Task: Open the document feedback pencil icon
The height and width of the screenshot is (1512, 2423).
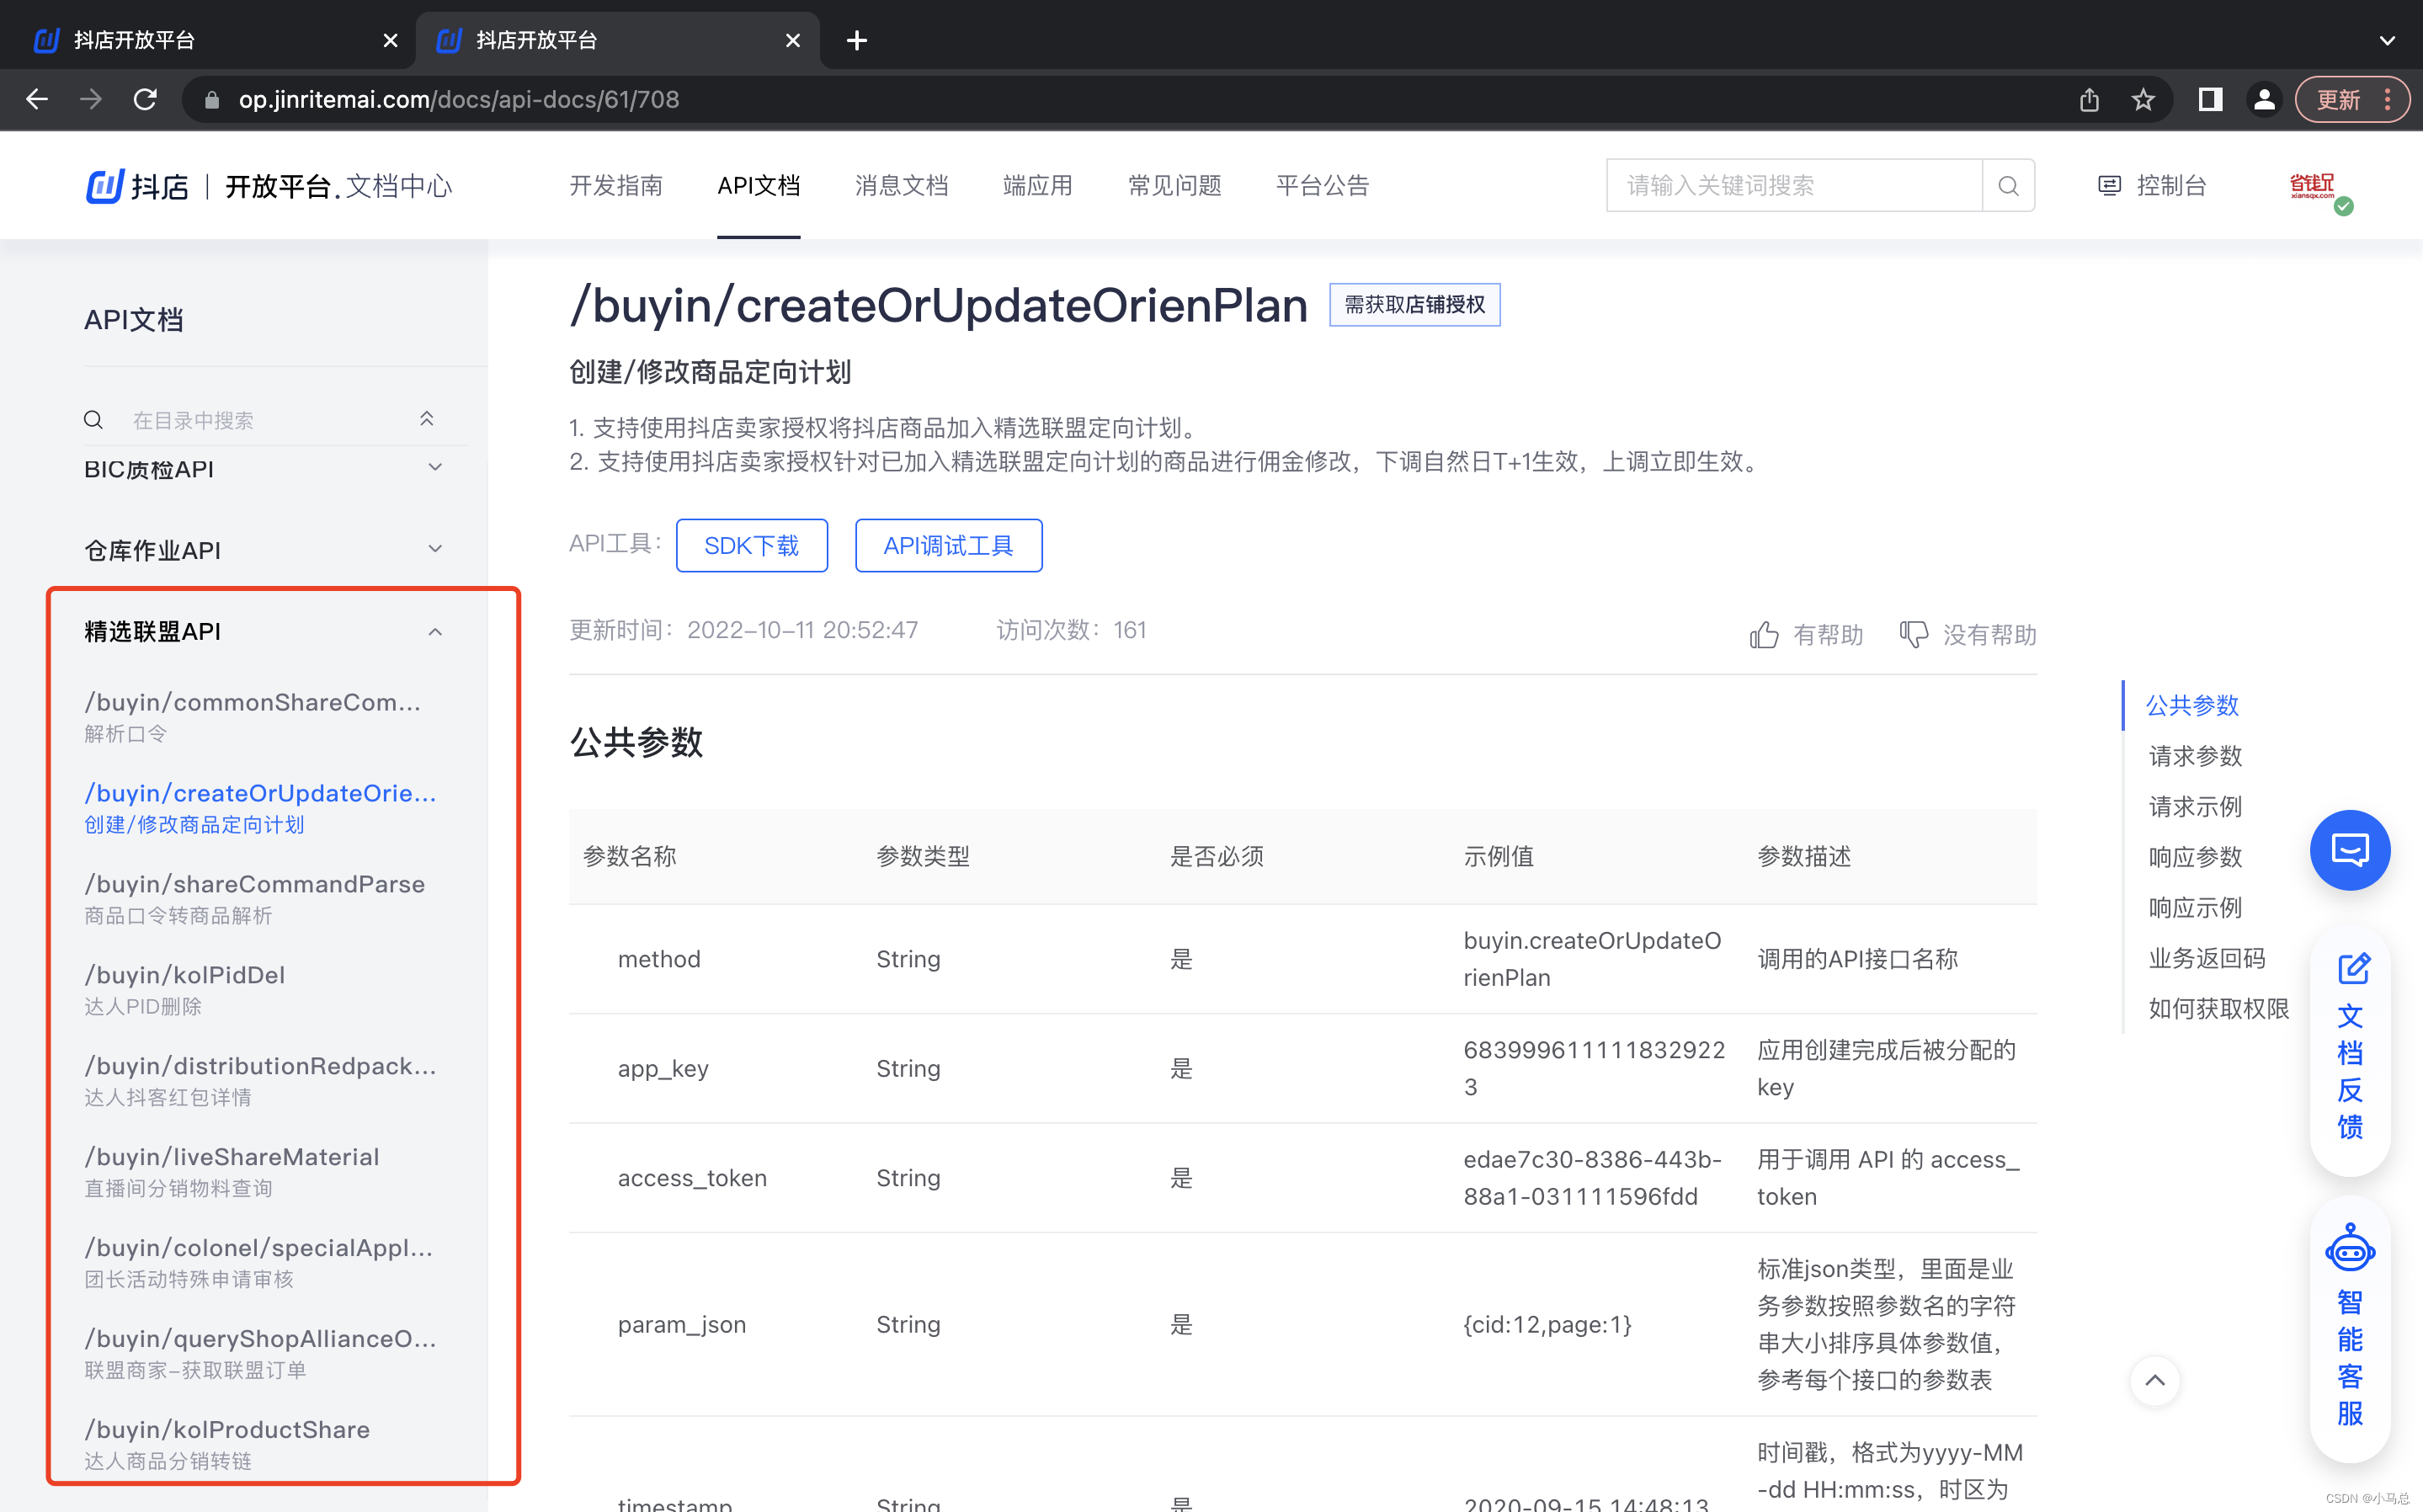Action: pyautogui.click(x=2353, y=968)
